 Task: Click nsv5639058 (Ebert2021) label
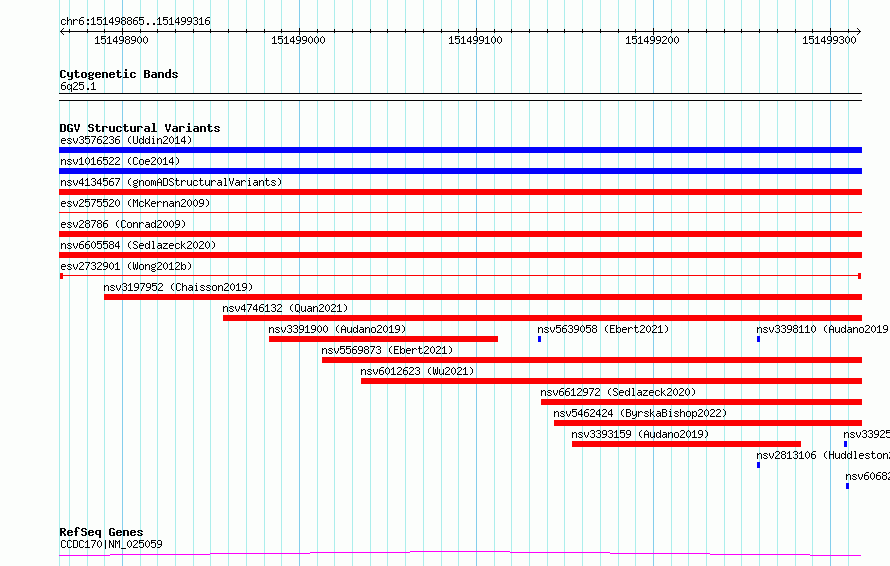tap(603, 329)
